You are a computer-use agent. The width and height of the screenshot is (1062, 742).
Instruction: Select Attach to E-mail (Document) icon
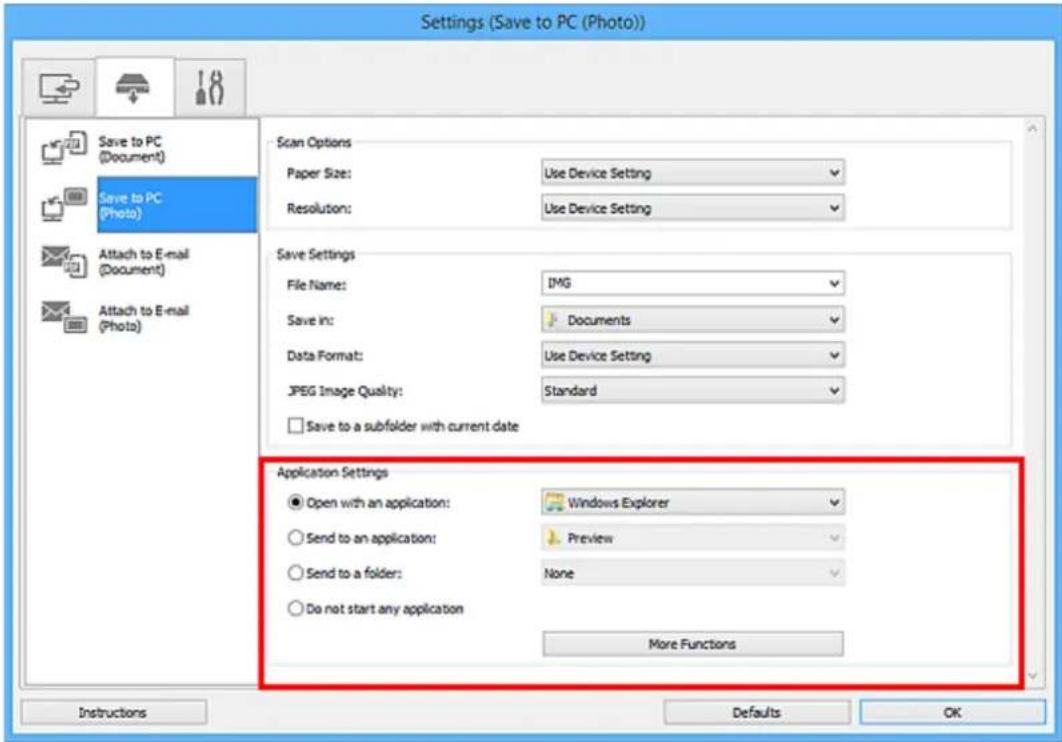[64, 261]
